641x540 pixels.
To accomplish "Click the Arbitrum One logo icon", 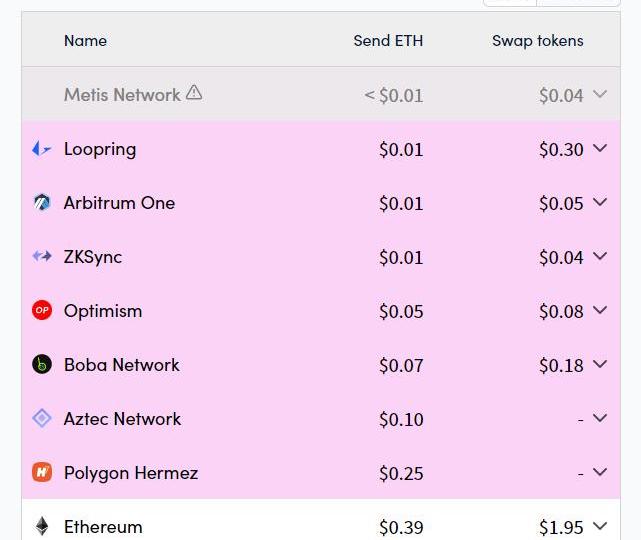I will pos(42,203).
